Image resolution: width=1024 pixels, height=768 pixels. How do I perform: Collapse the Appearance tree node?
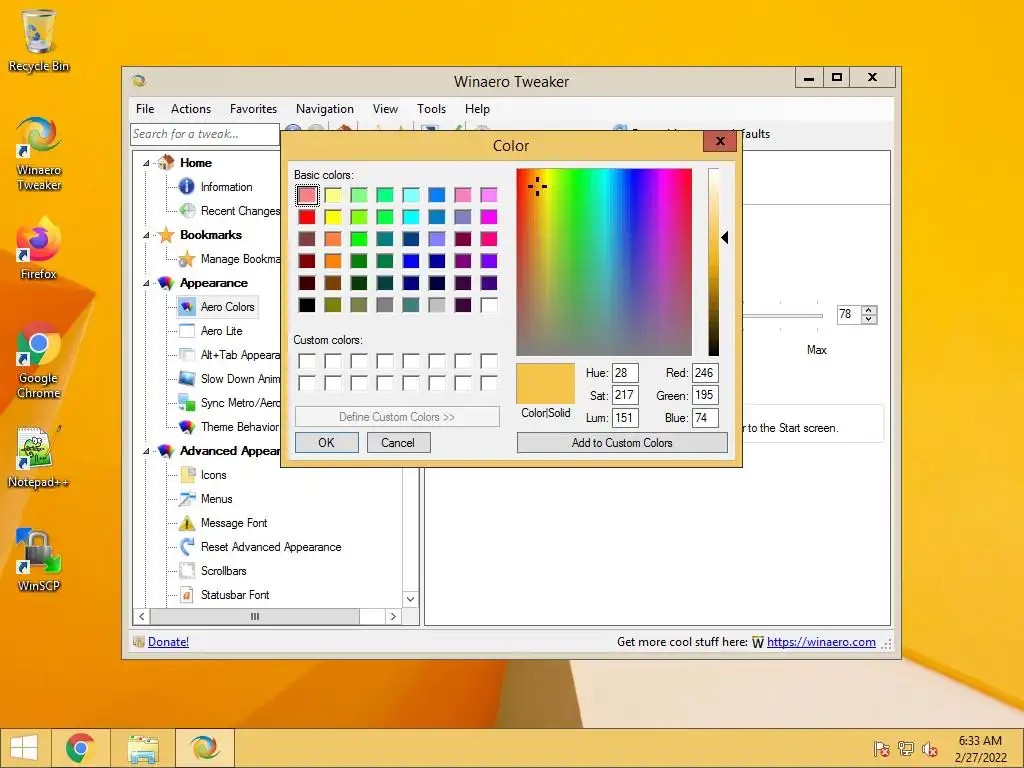(146, 283)
